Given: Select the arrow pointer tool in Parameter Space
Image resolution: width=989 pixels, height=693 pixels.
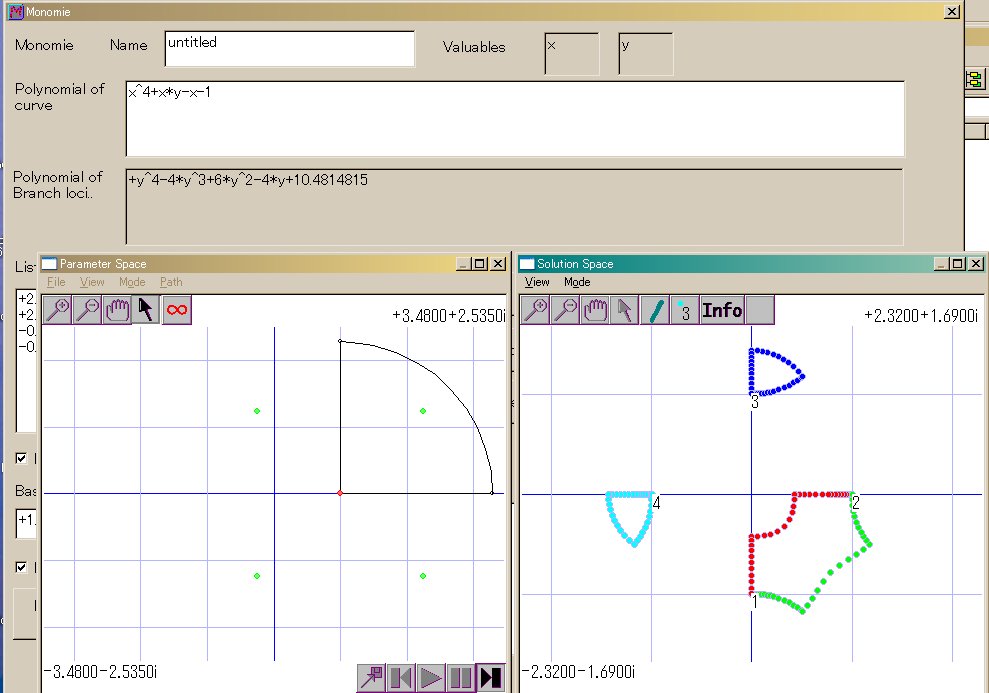Looking at the screenshot, I should [146, 310].
